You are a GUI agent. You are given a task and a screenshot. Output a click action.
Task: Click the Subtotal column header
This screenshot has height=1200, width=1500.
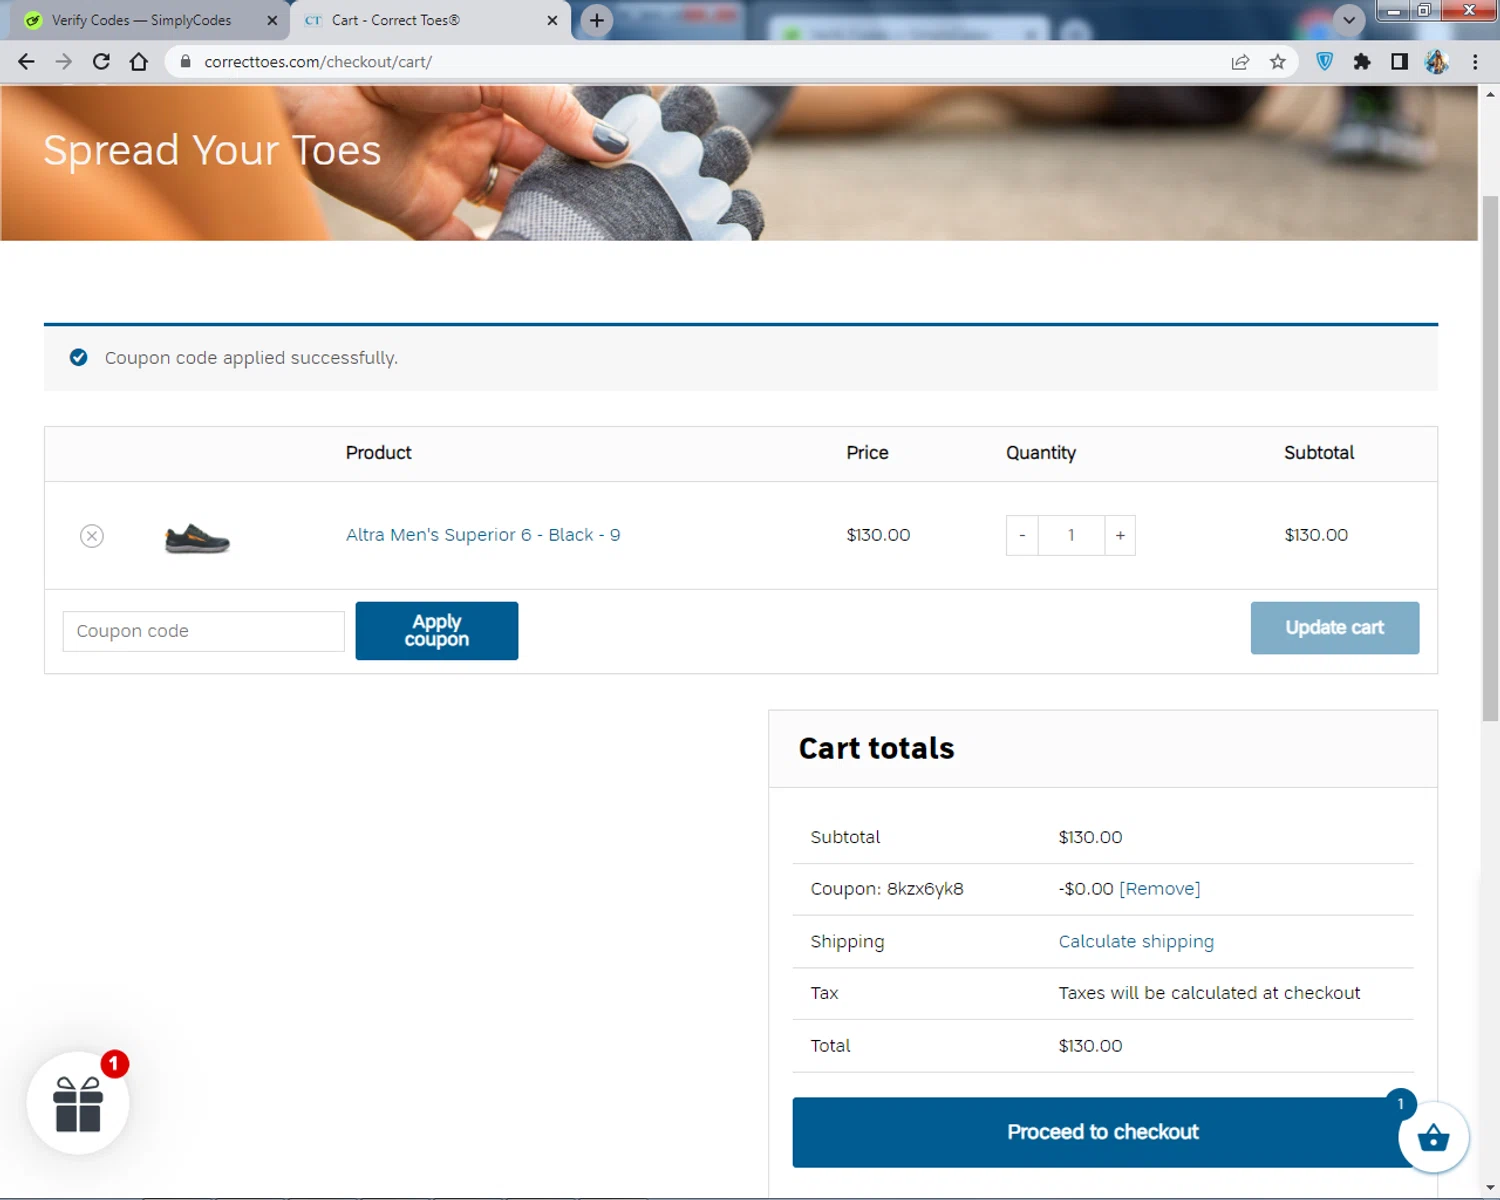tap(1319, 453)
